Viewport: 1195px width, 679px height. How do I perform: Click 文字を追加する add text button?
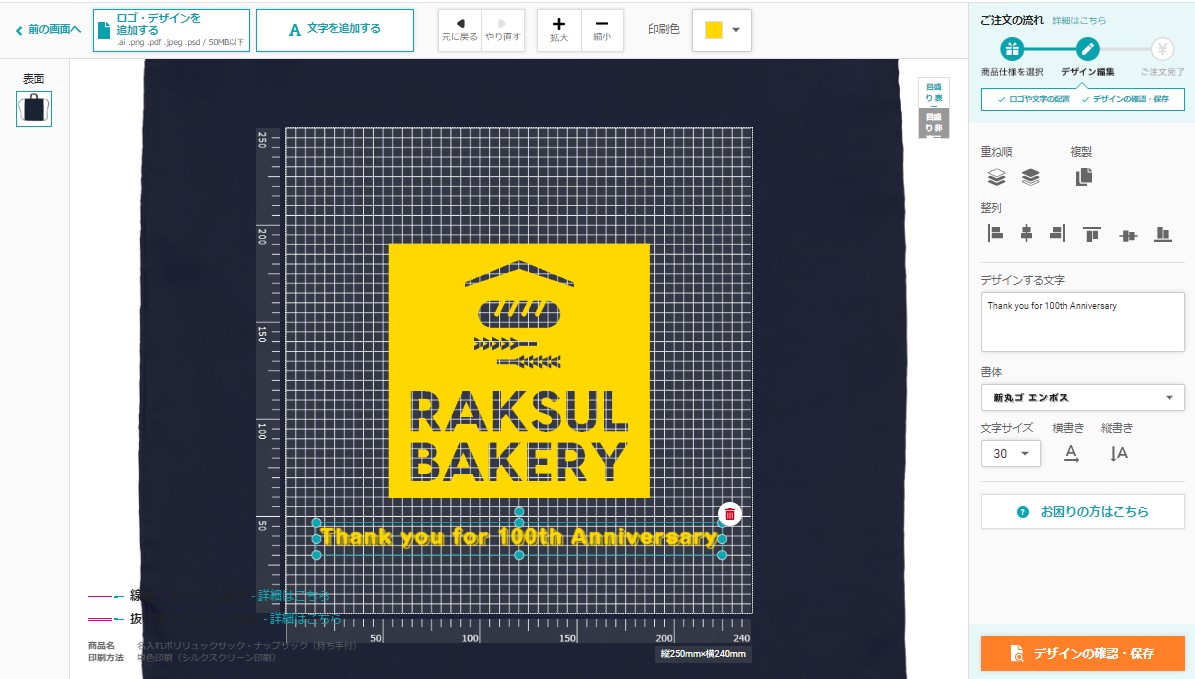[335, 30]
